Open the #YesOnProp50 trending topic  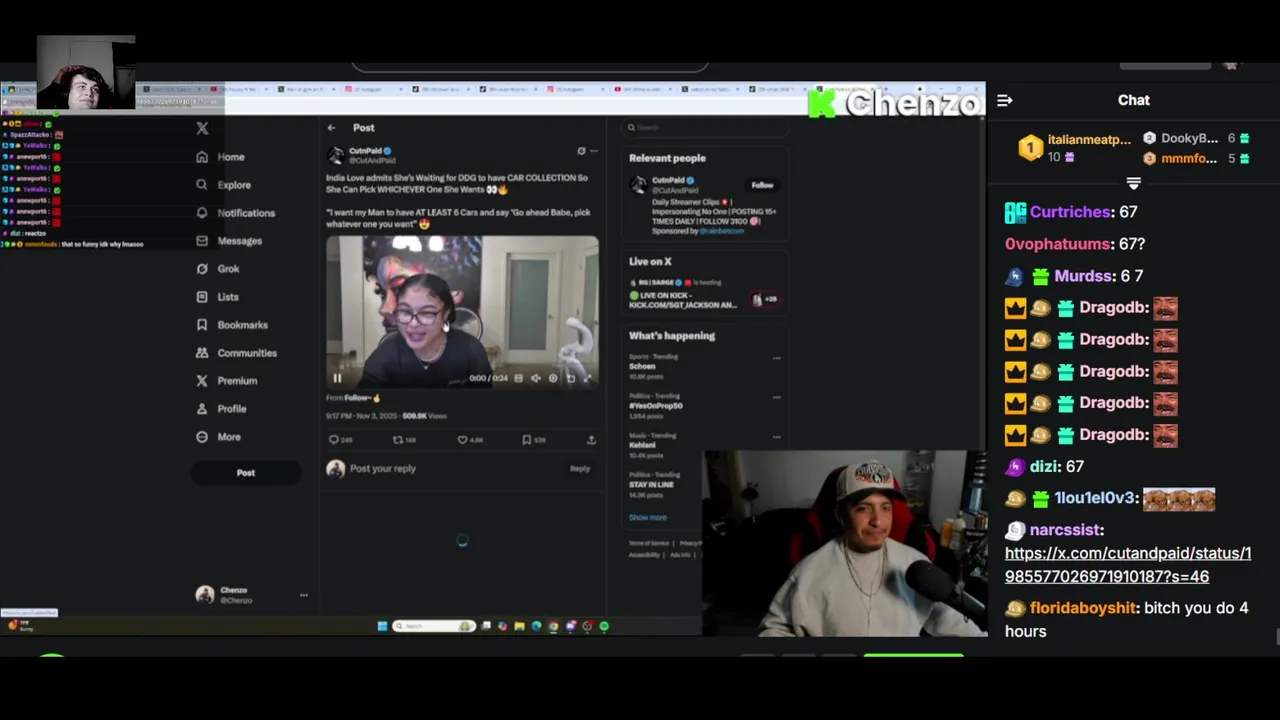(656, 406)
